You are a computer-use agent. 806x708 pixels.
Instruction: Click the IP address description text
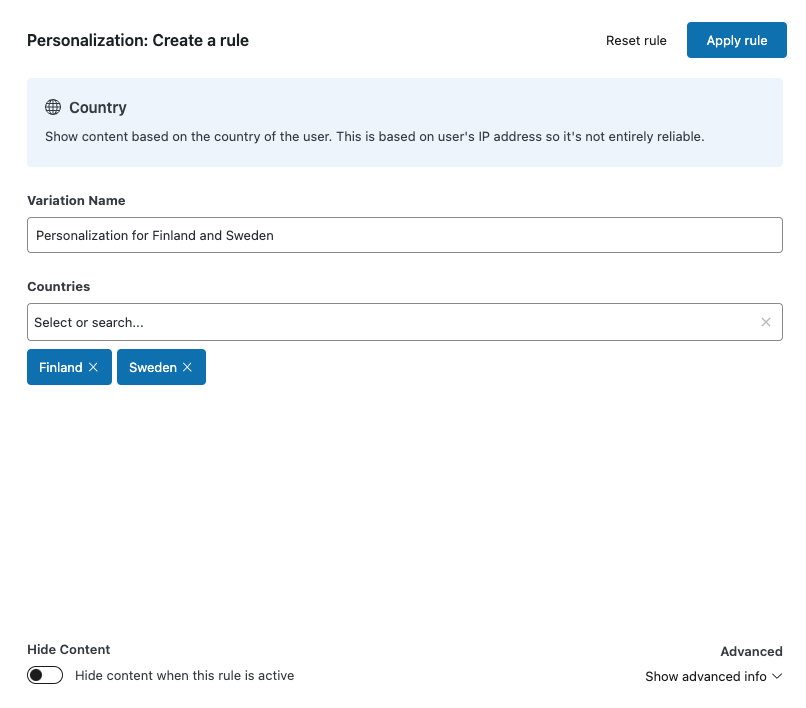375,136
